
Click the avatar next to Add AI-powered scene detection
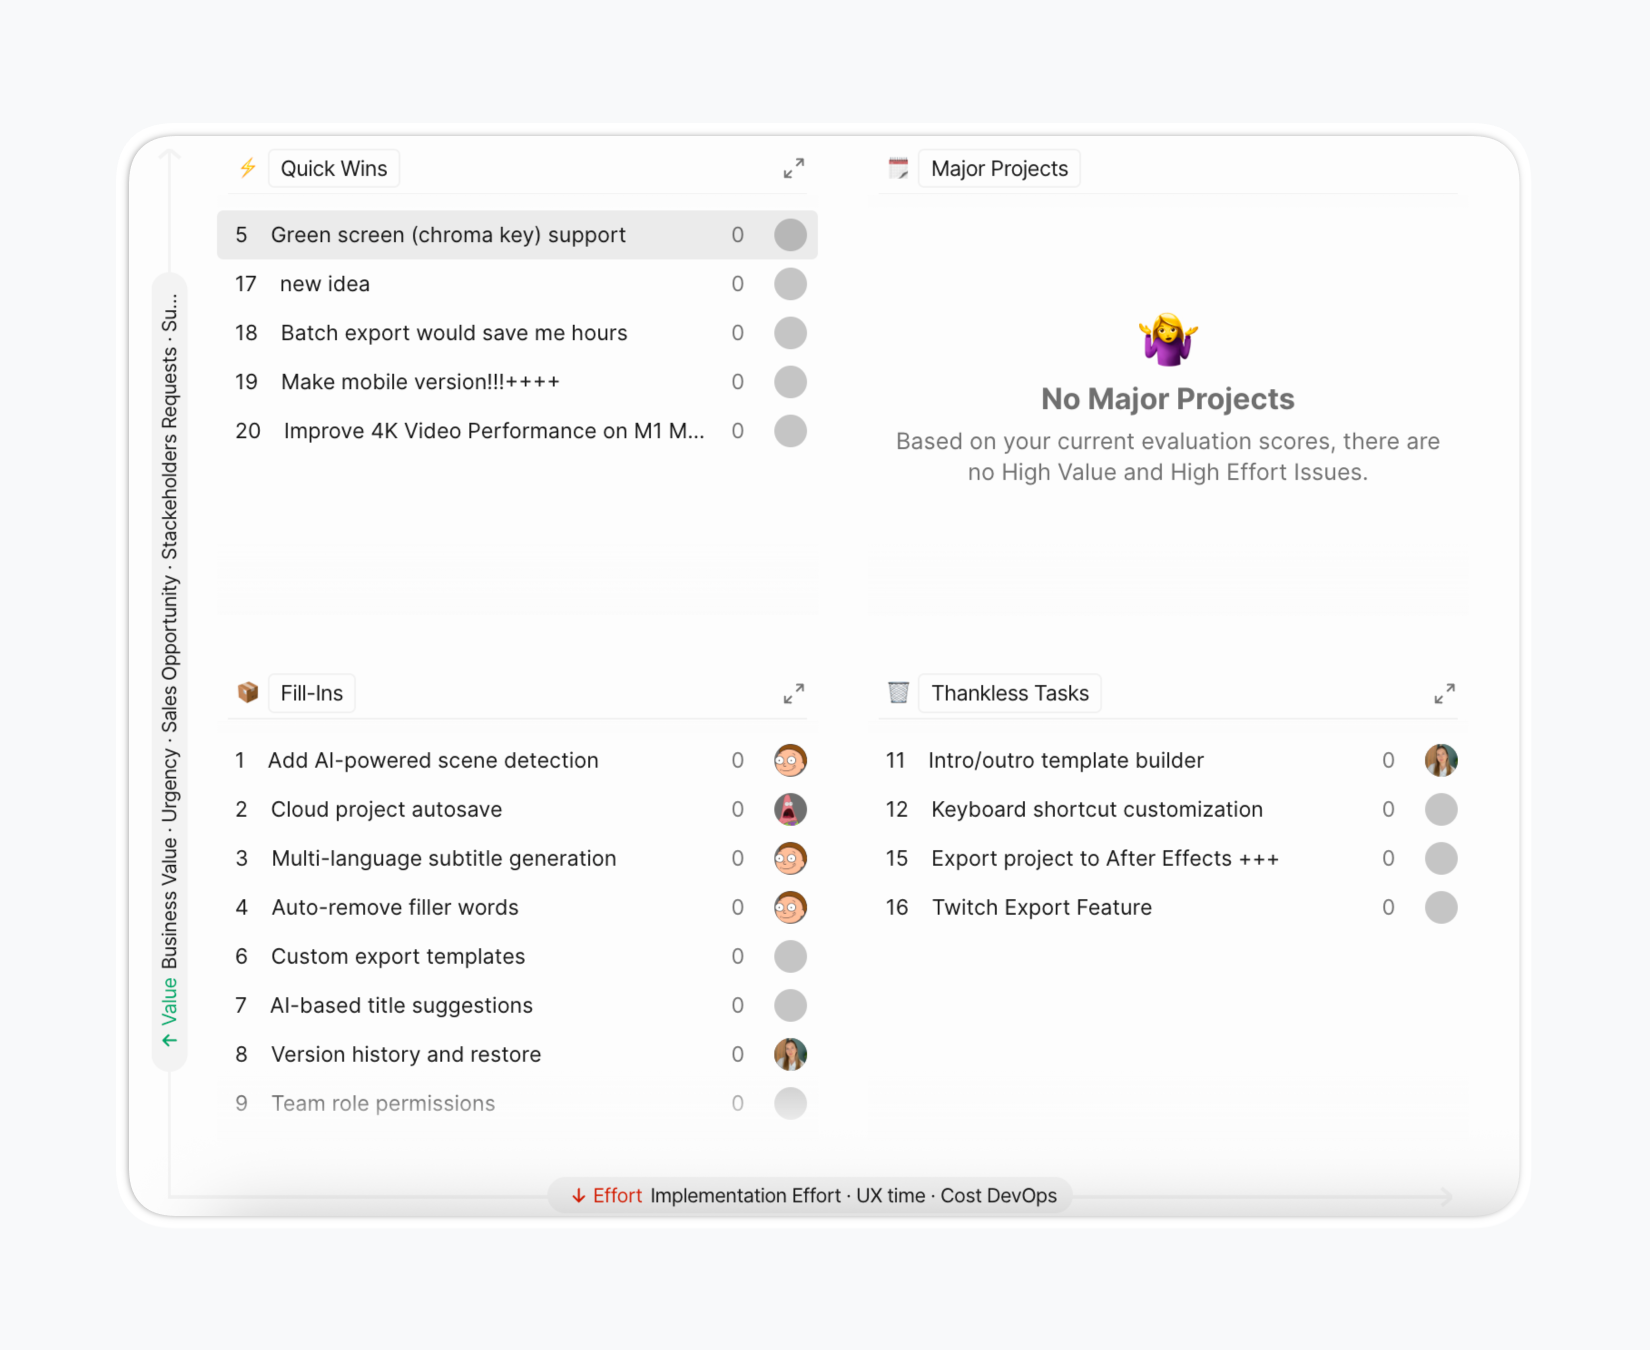point(790,760)
